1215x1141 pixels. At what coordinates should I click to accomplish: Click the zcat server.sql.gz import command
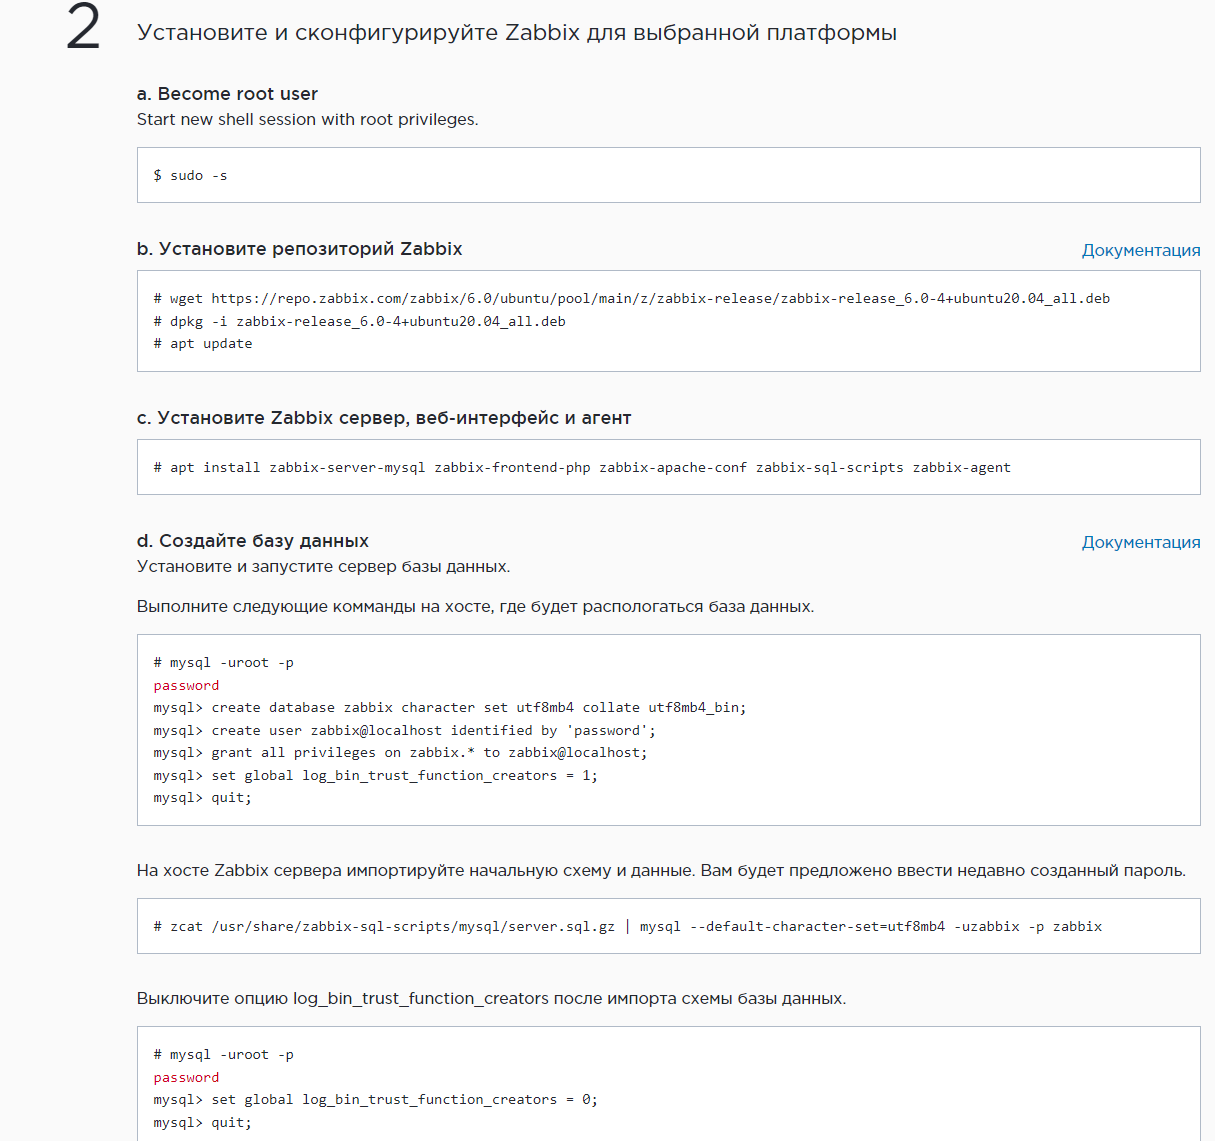628,926
